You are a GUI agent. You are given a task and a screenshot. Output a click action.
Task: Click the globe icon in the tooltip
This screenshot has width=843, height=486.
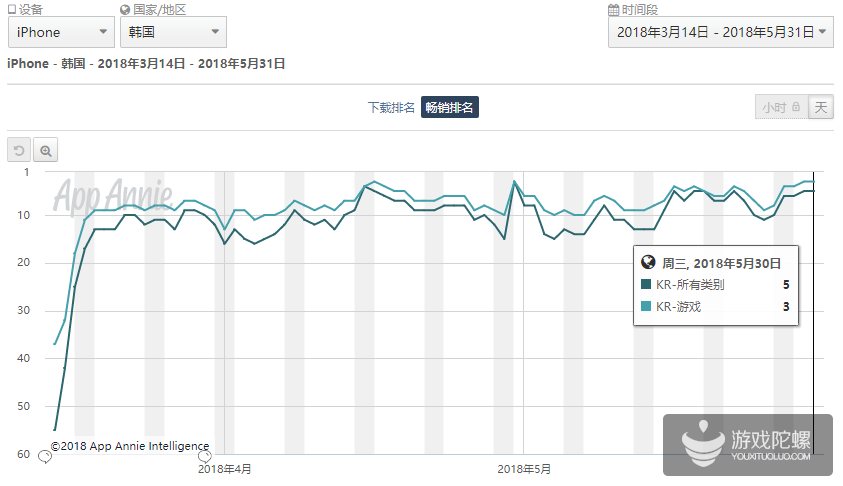[648, 262]
